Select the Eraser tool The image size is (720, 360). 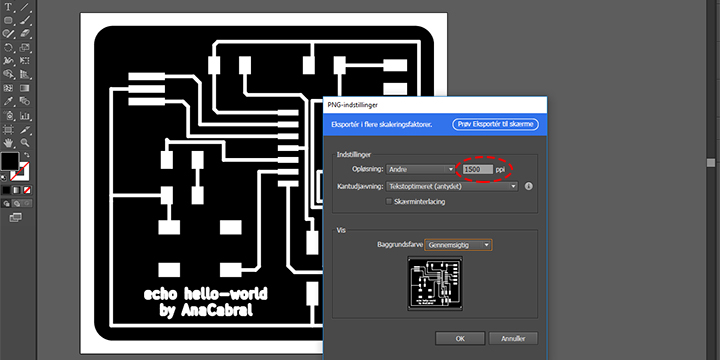pos(25,34)
